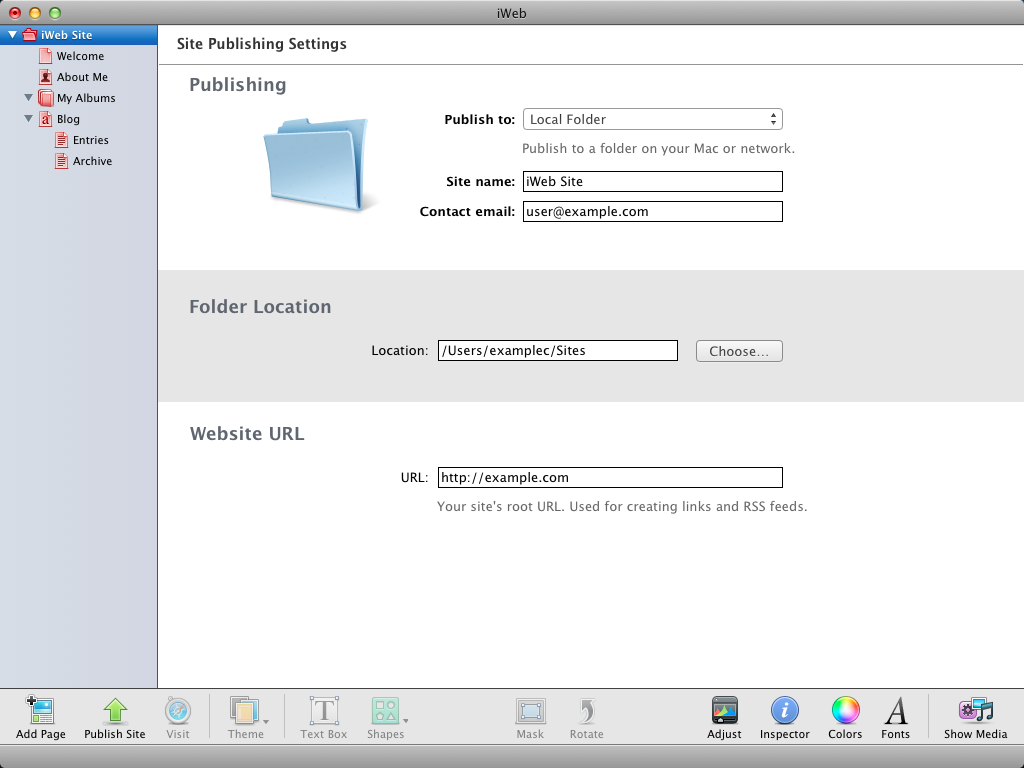This screenshot has width=1024, height=768.
Task: Open the Theme dropdown arrow
Action: click(x=266, y=722)
